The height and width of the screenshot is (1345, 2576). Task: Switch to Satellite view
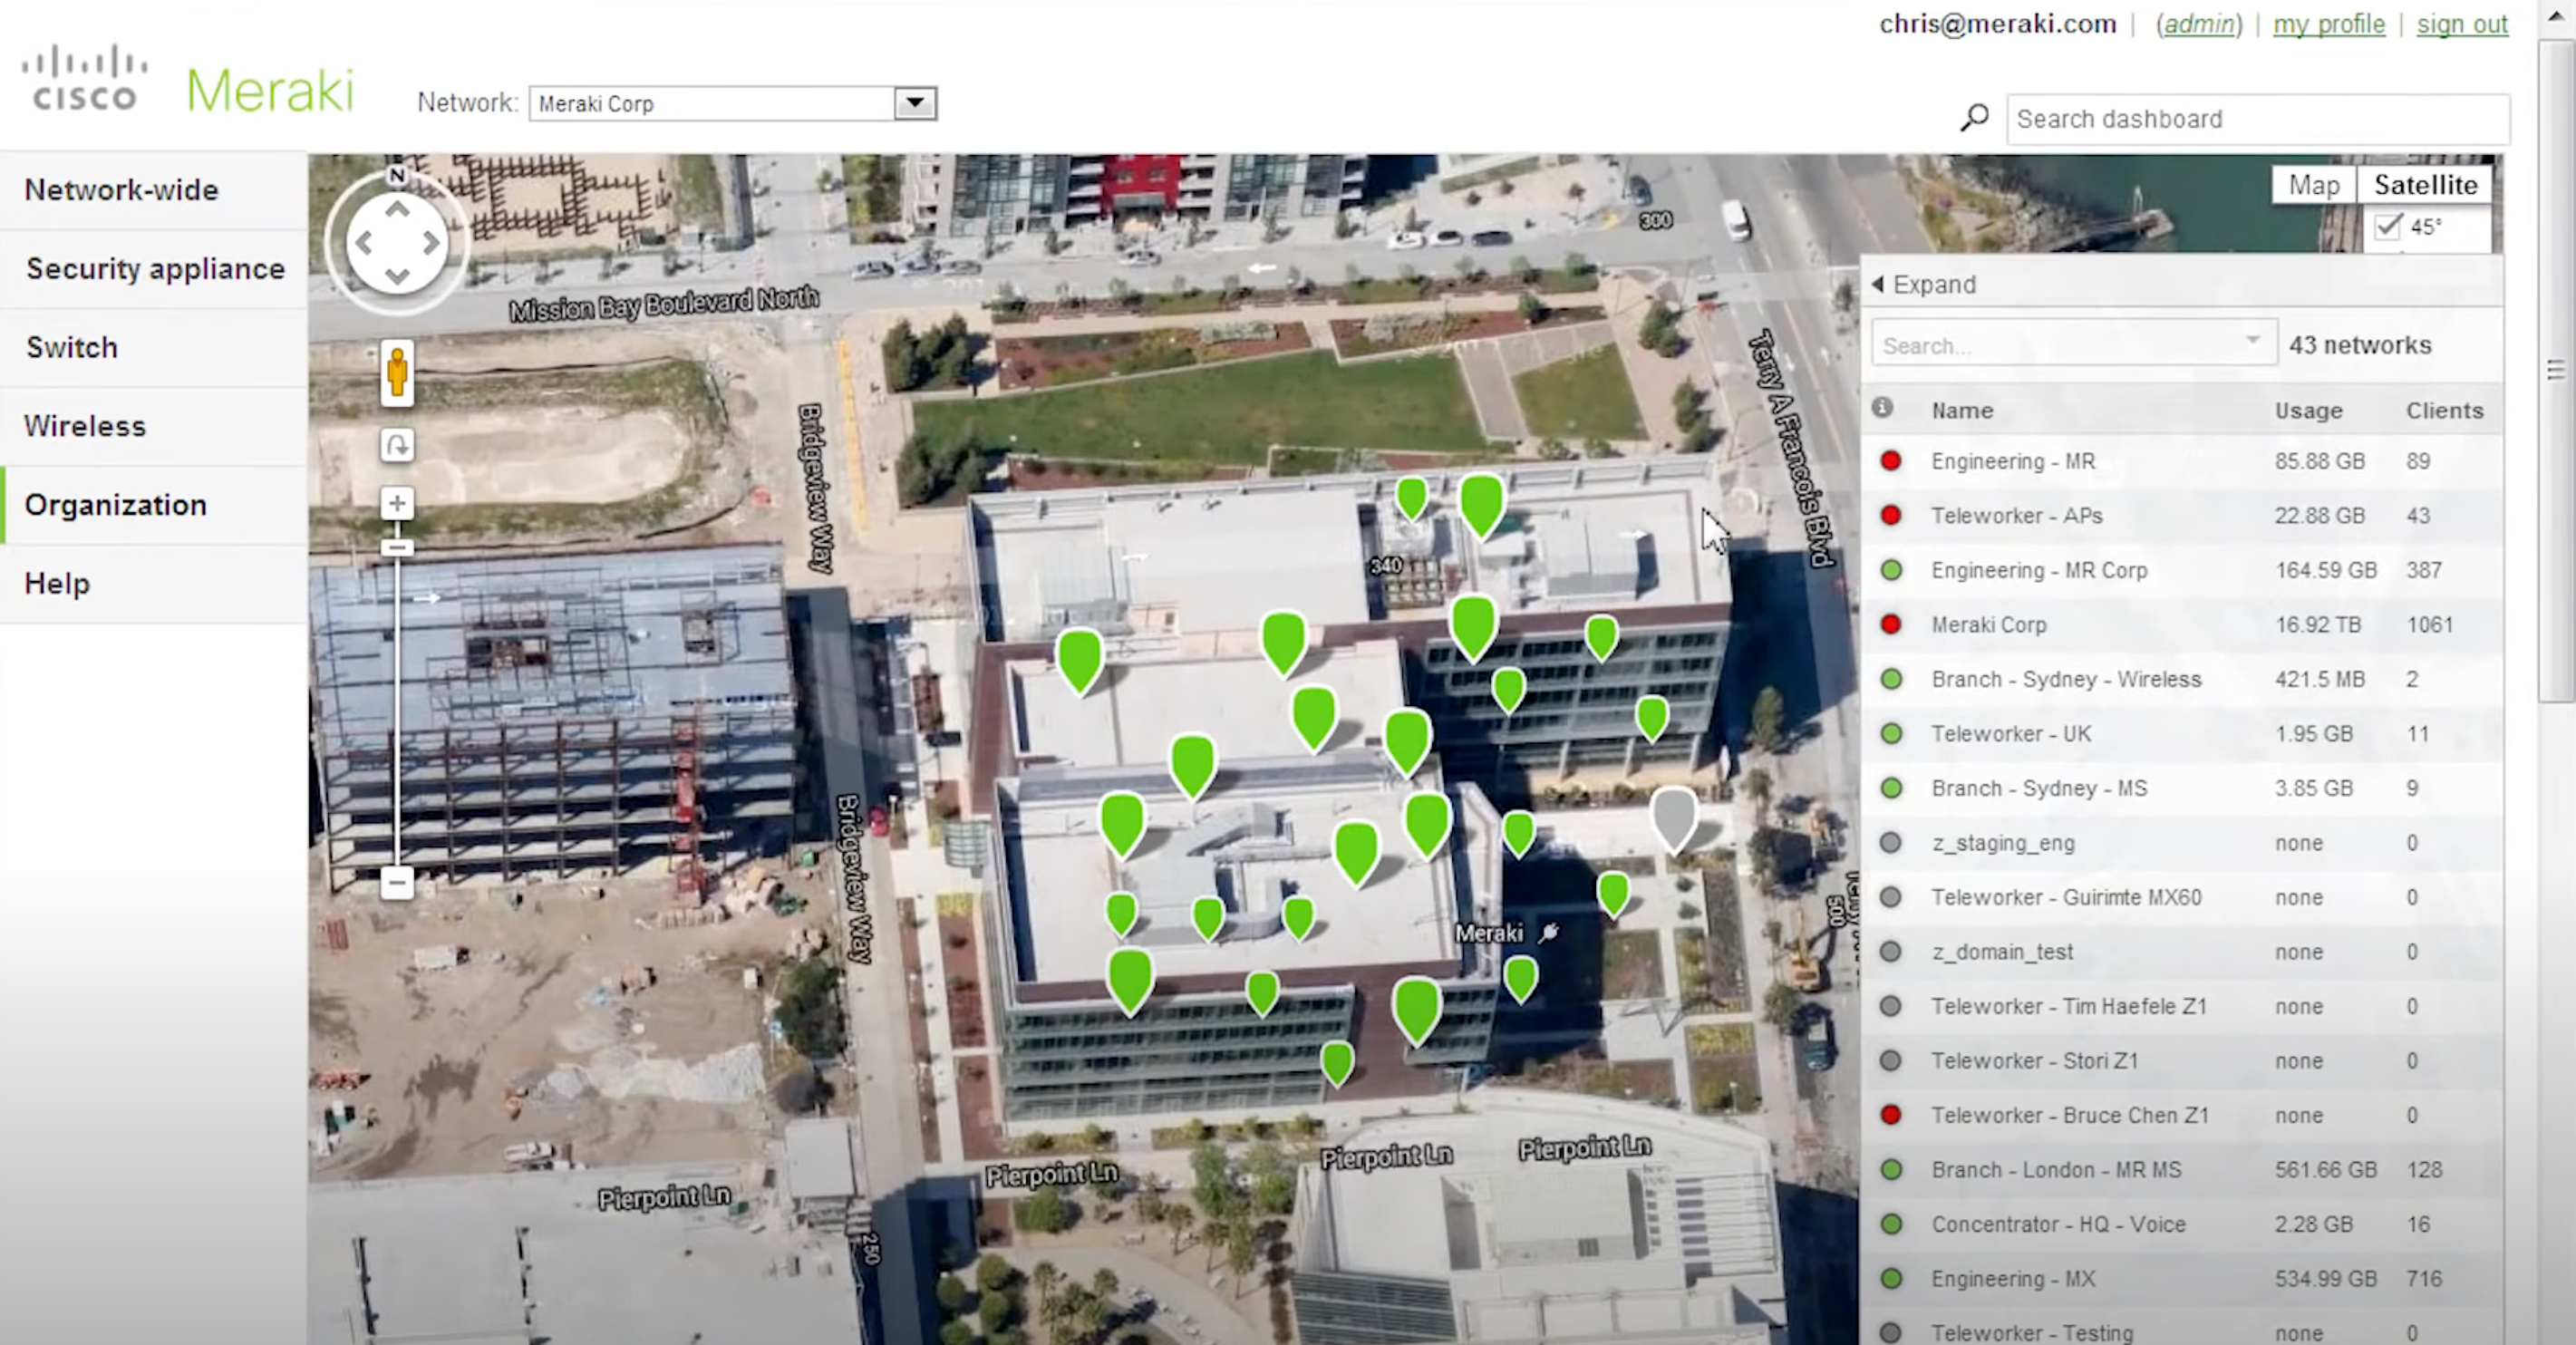pyautogui.click(x=2425, y=185)
